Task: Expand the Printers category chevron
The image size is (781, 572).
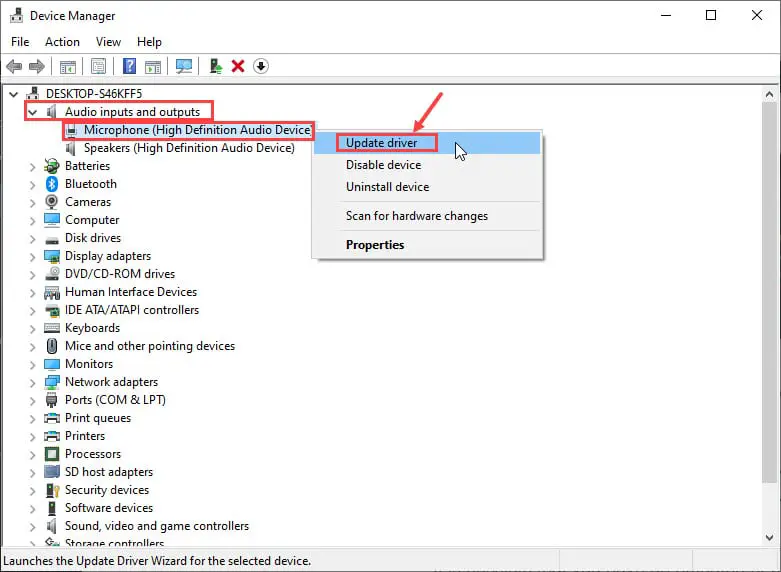Action: pos(32,436)
